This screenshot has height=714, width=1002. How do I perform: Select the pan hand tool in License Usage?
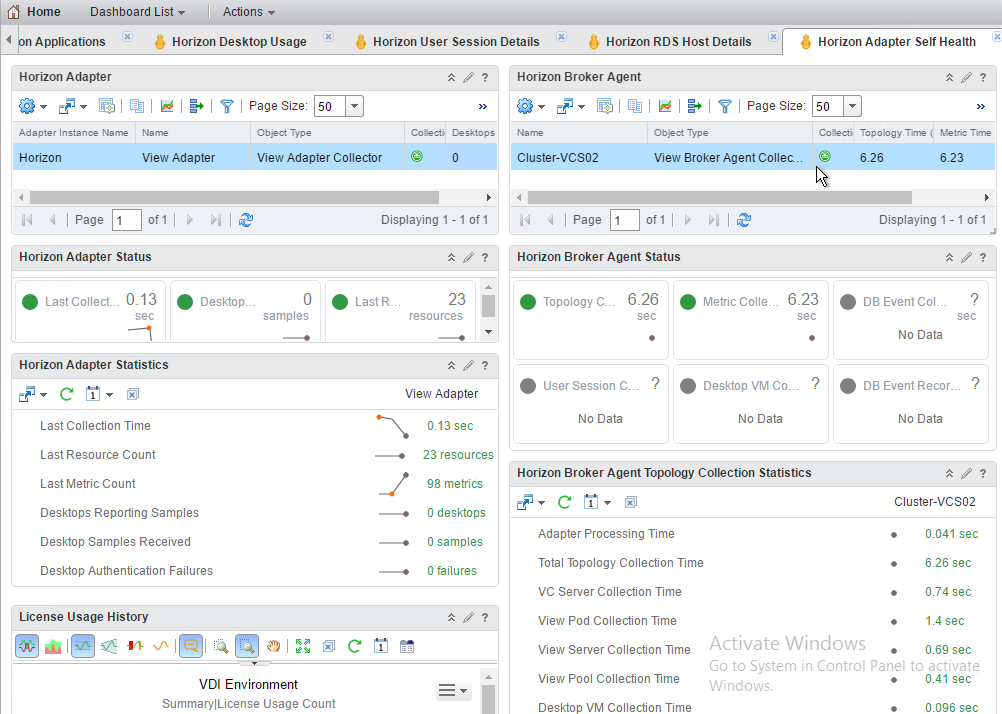(x=274, y=646)
